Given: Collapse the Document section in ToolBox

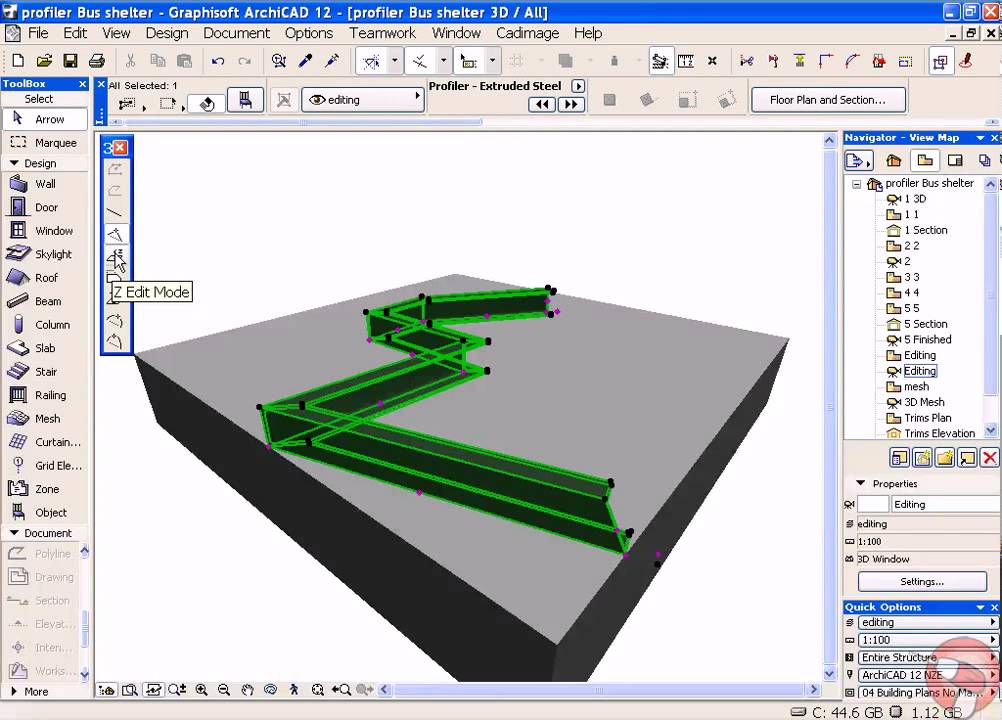Looking at the screenshot, I should click(x=14, y=533).
